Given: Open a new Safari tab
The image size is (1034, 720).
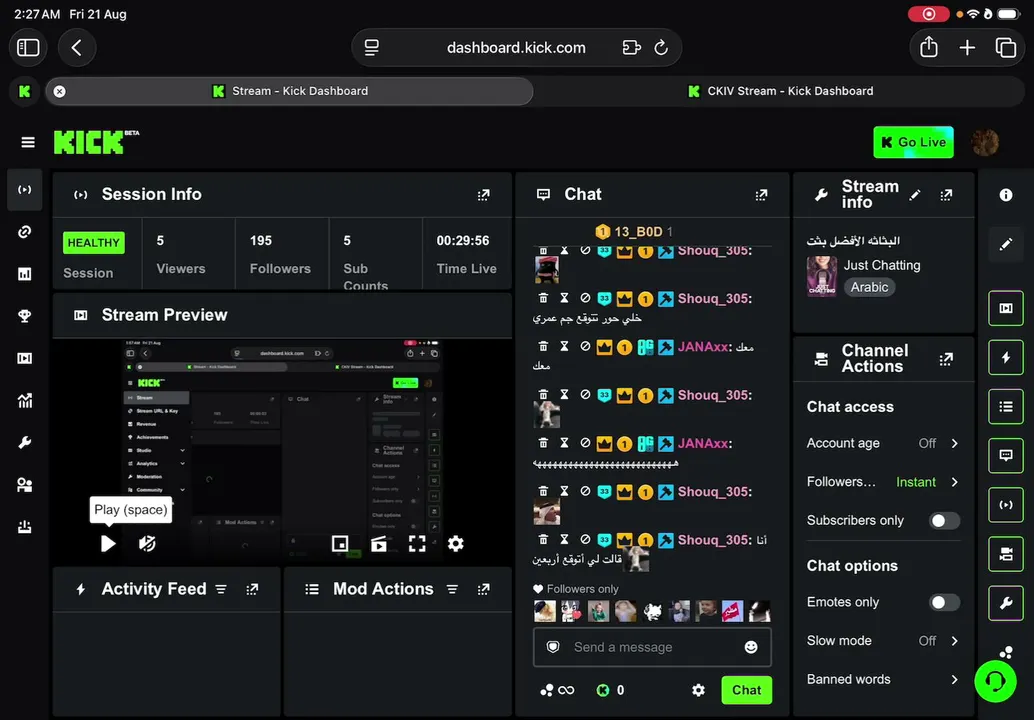Looking at the screenshot, I should (967, 47).
